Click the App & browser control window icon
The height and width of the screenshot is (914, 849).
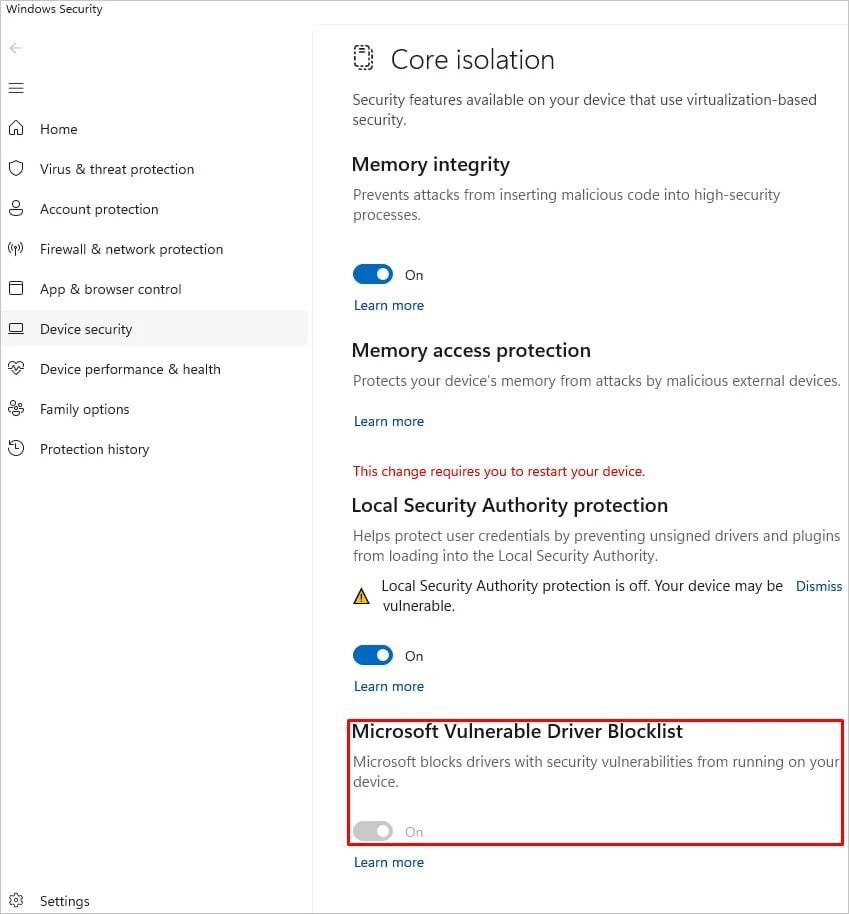pos(16,289)
